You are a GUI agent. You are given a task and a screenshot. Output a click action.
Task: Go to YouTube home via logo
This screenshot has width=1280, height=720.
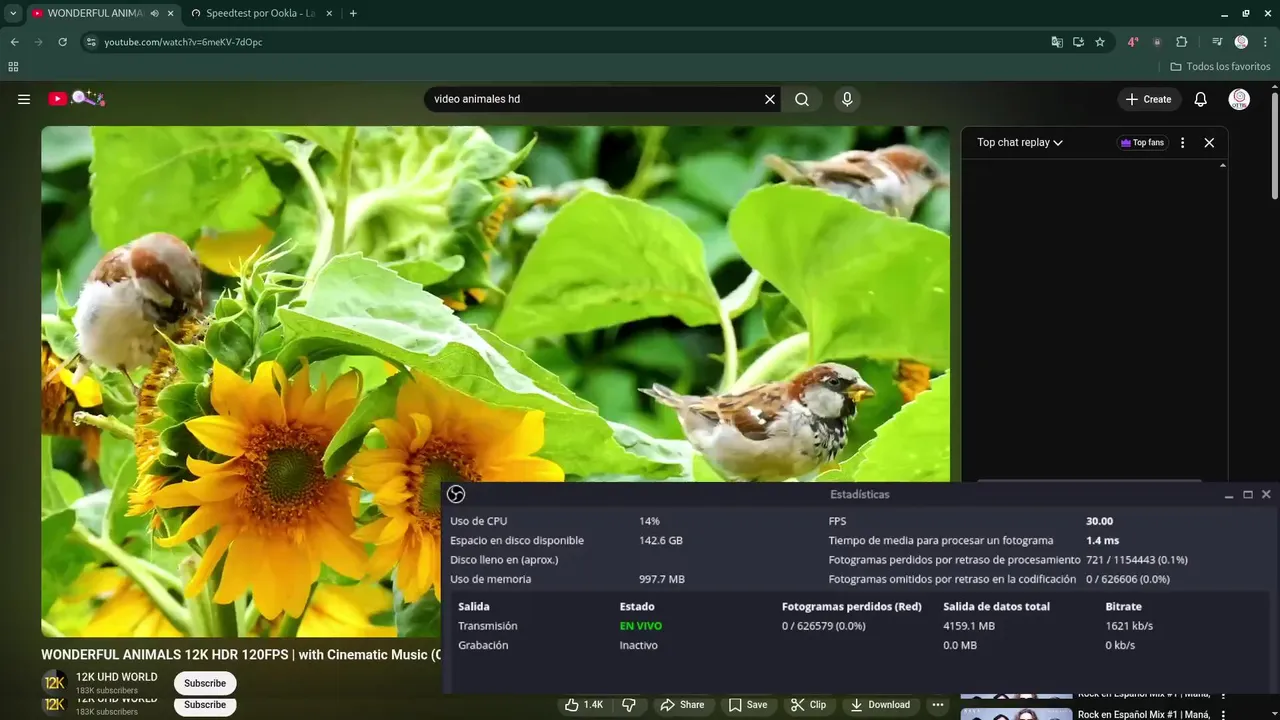click(x=76, y=98)
